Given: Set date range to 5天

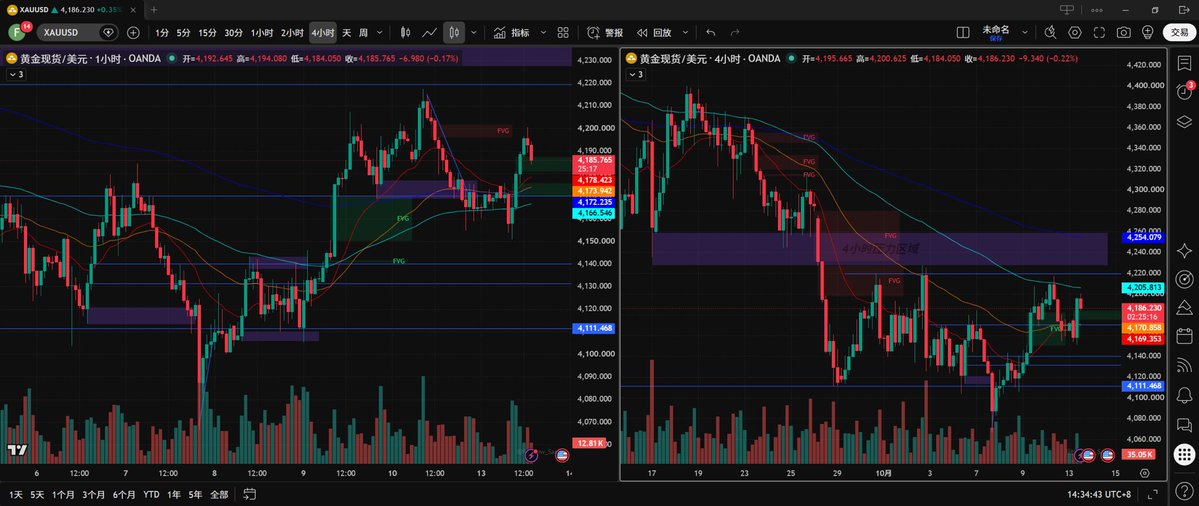Looking at the screenshot, I should click(37, 494).
